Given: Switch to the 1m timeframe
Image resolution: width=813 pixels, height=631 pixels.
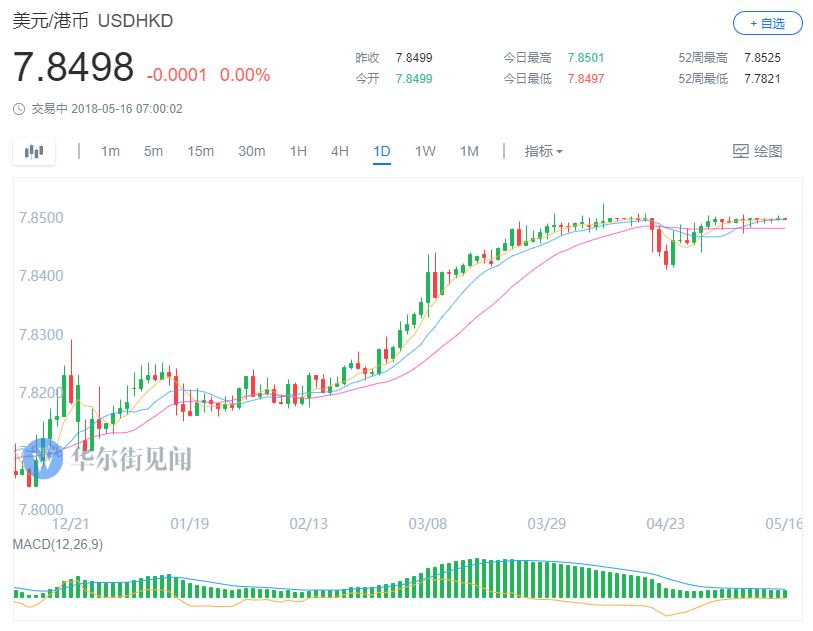Looking at the screenshot, I should (x=110, y=152).
